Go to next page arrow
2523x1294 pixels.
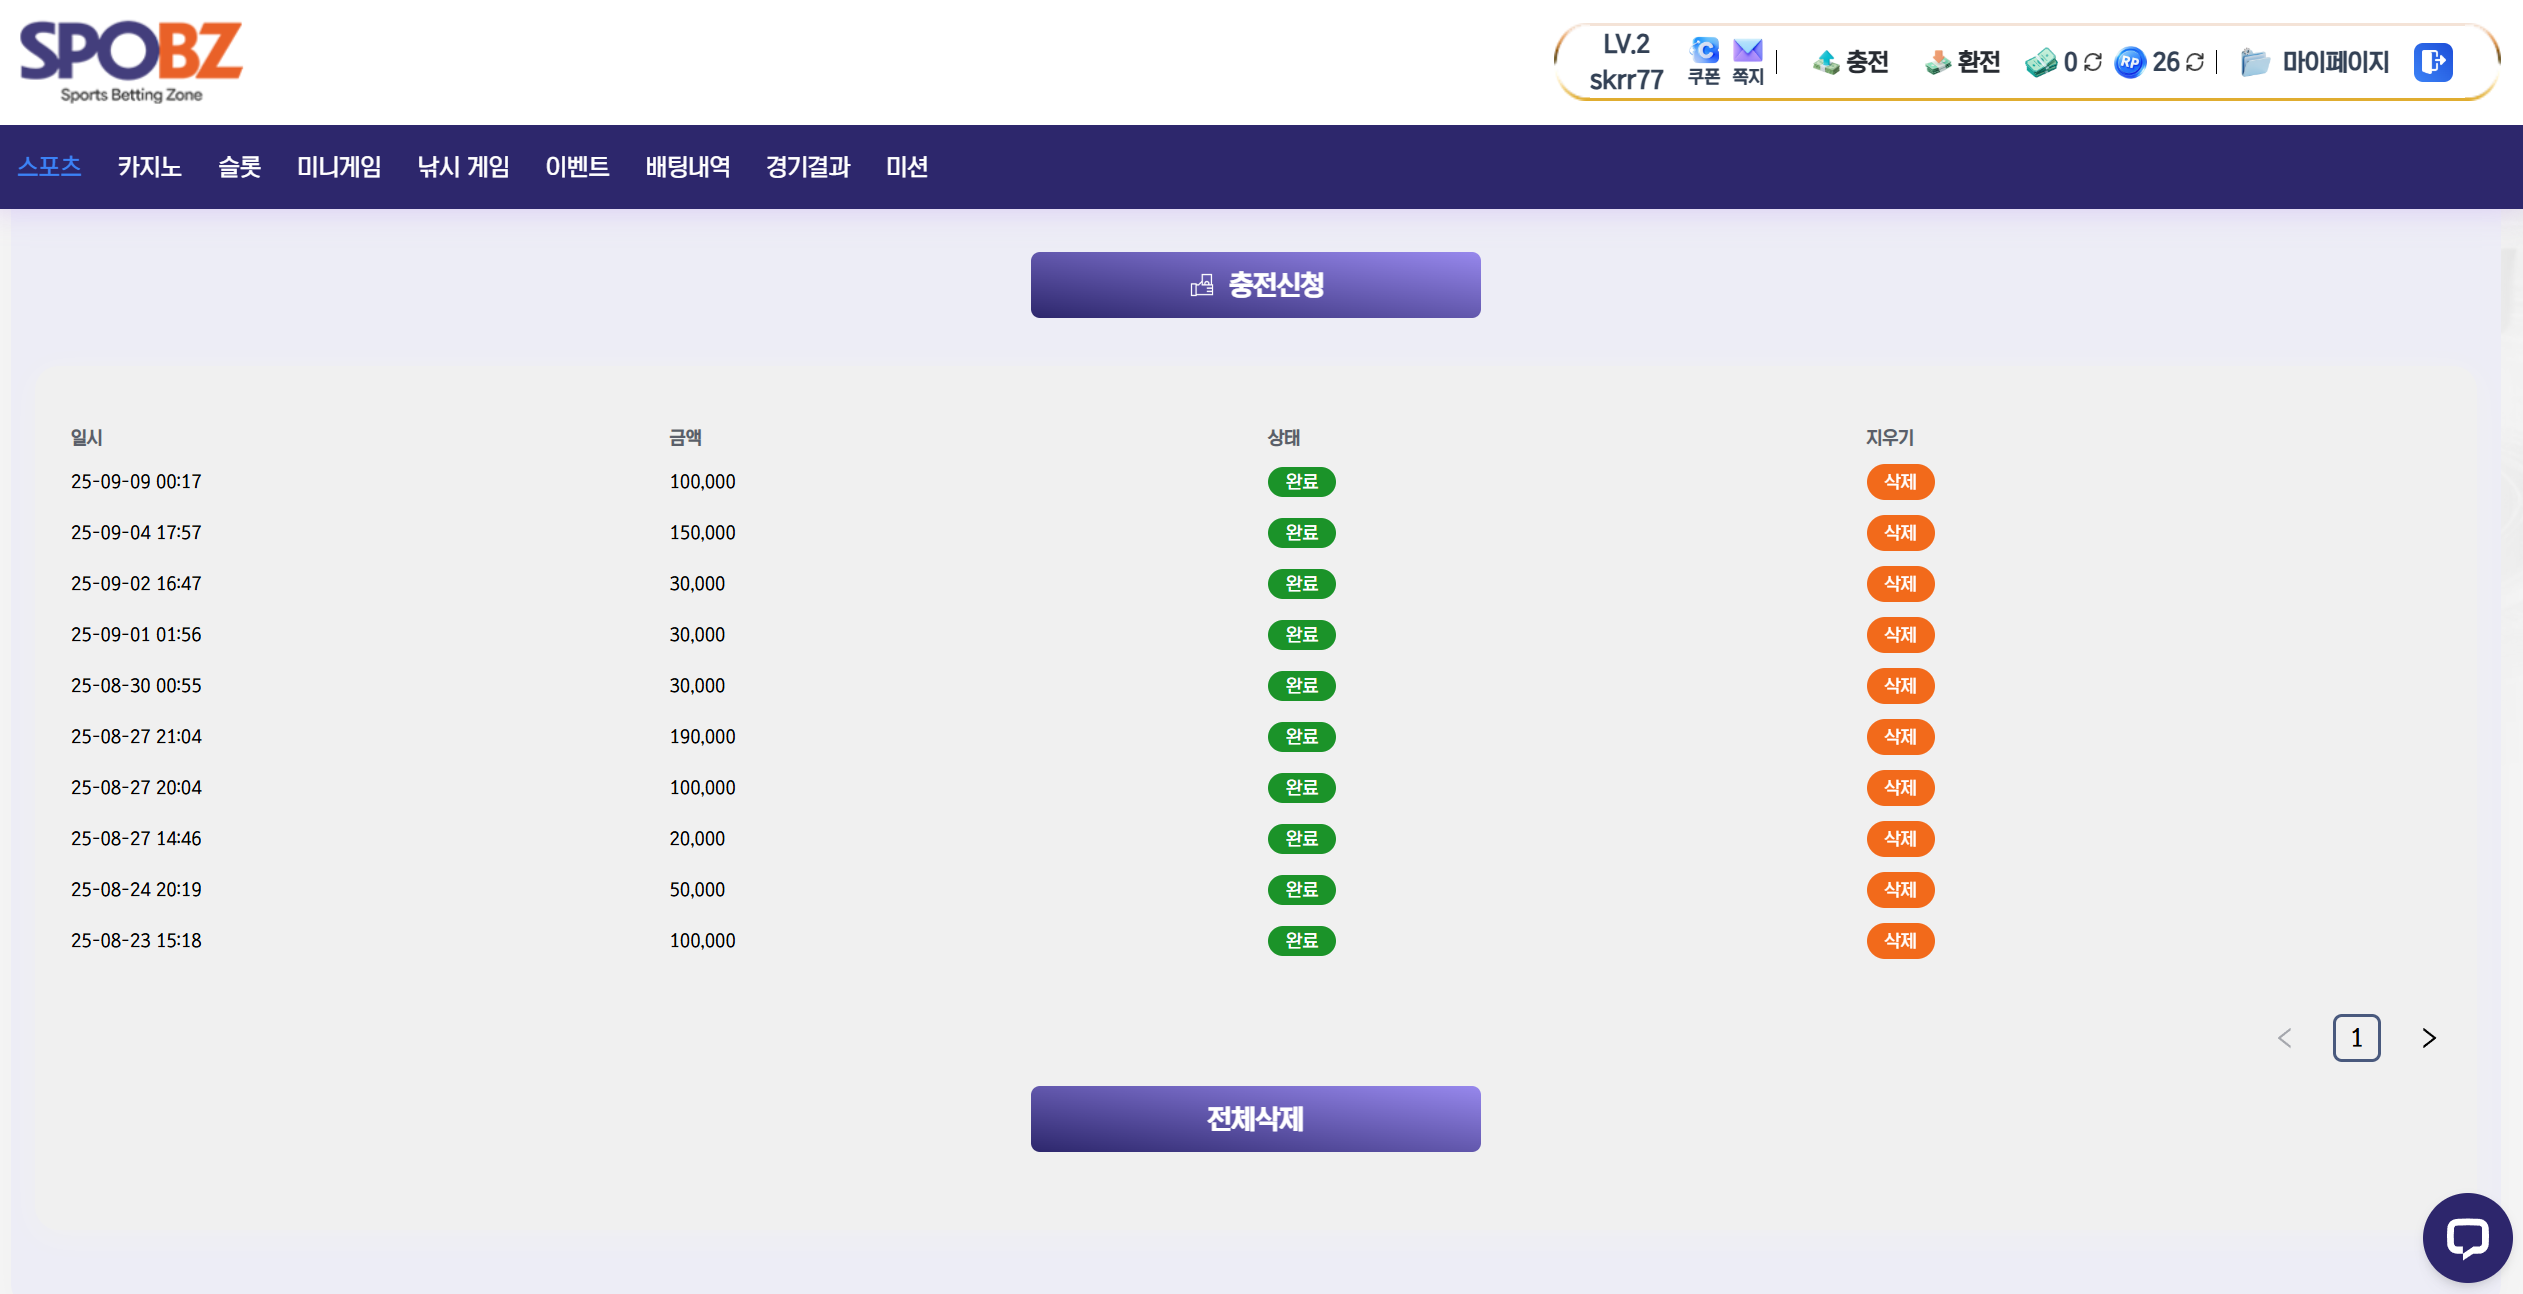click(2429, 1038)
